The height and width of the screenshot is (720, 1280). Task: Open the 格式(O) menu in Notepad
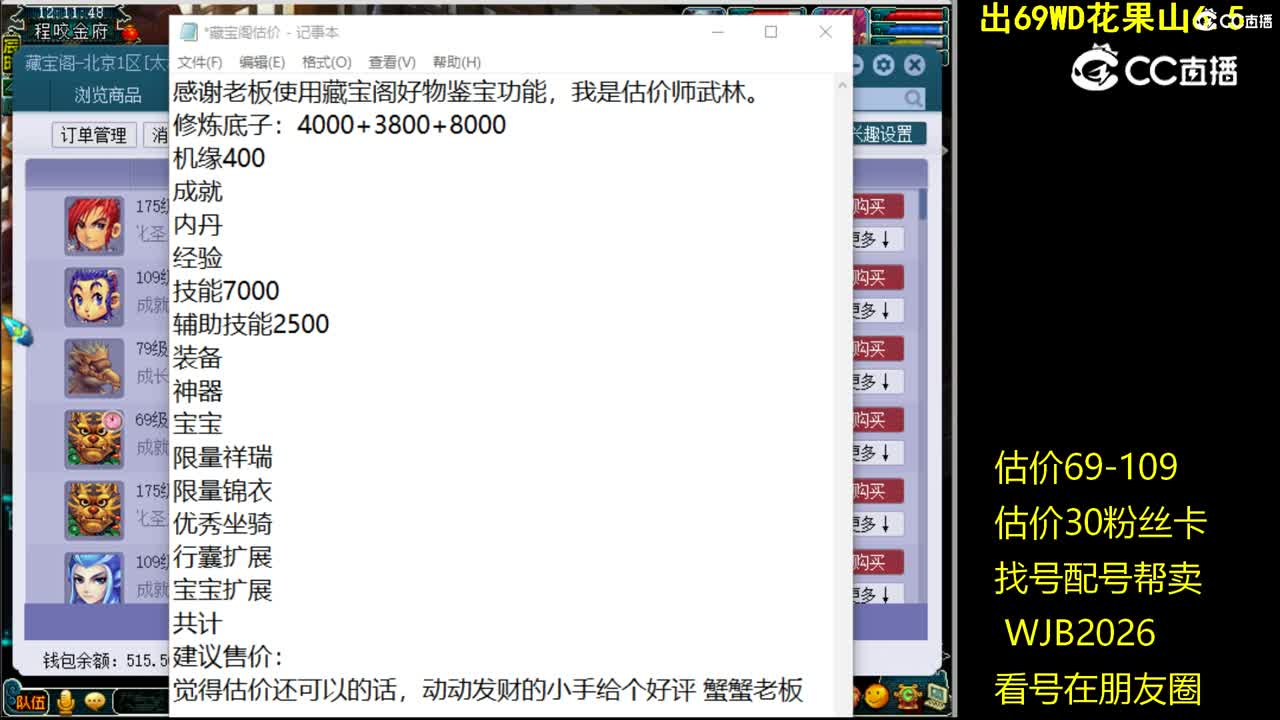coord(327,62)
